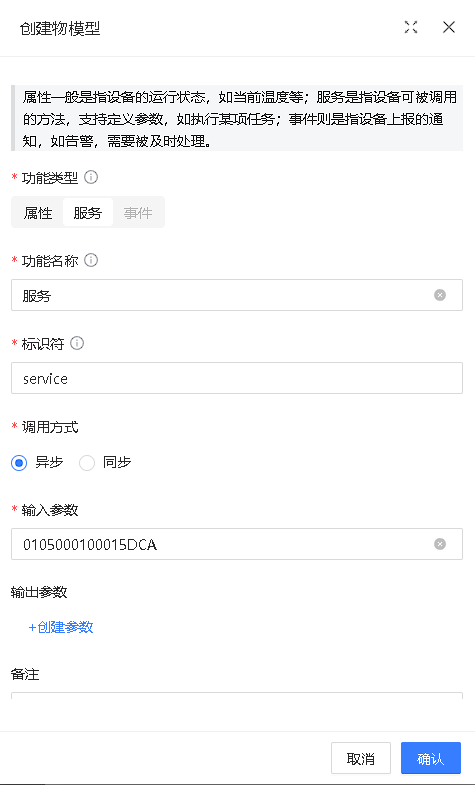
Task: Clear the 功能名称 field with its clear icon
Action: tap(440, 295)
